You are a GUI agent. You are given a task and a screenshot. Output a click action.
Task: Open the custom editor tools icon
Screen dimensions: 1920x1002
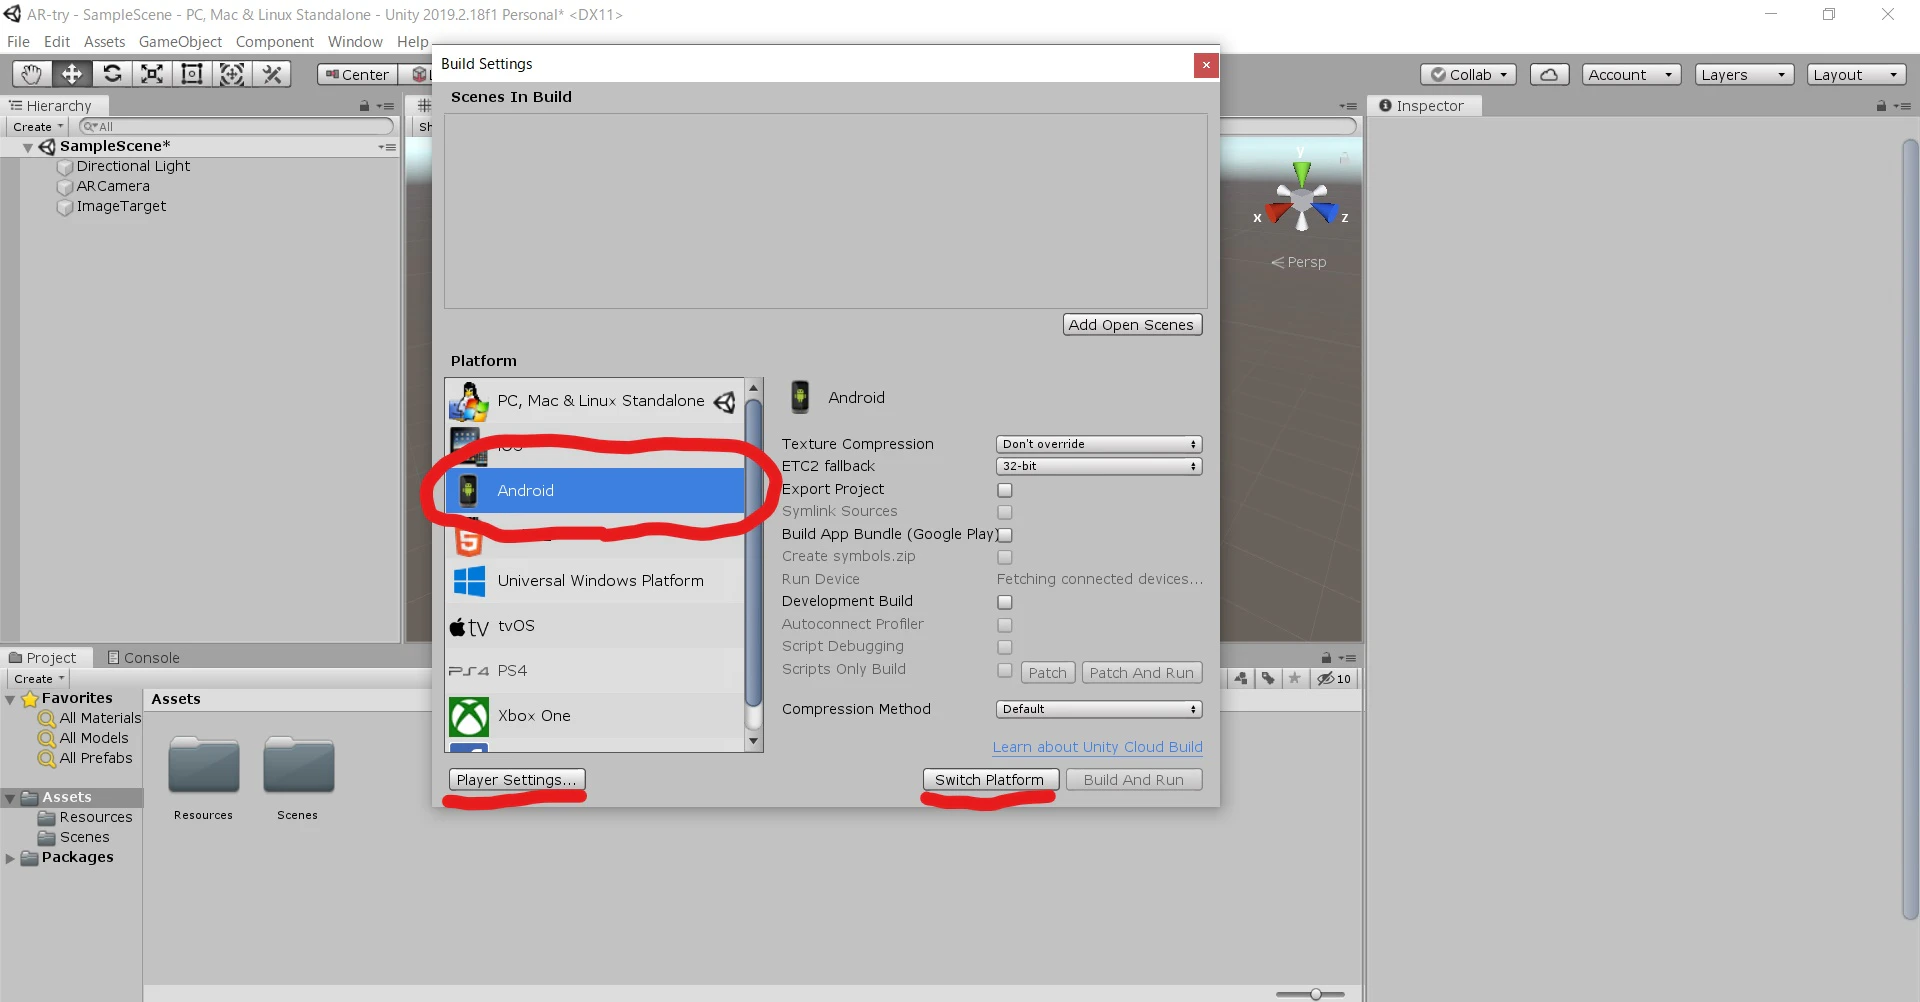coord(272,74)
